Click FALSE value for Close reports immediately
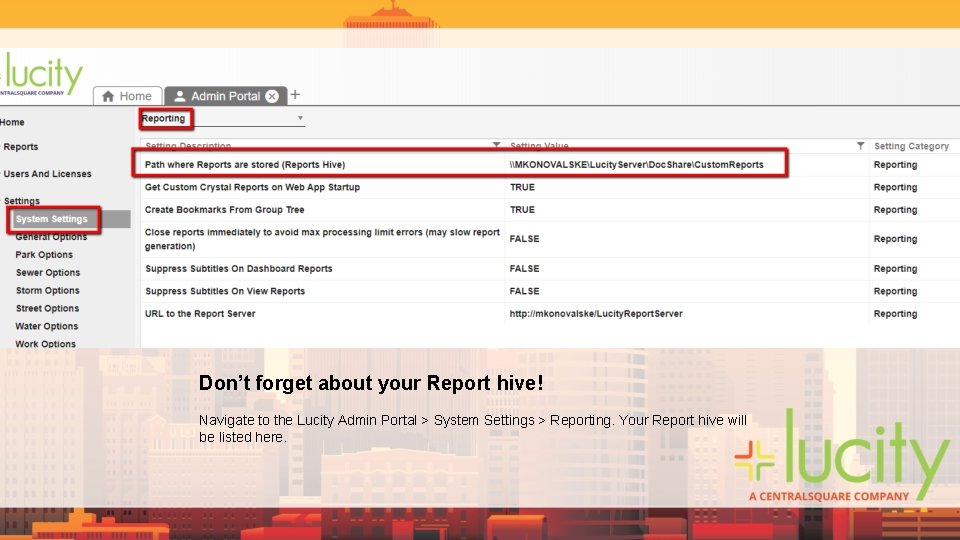 pos(524,239)
